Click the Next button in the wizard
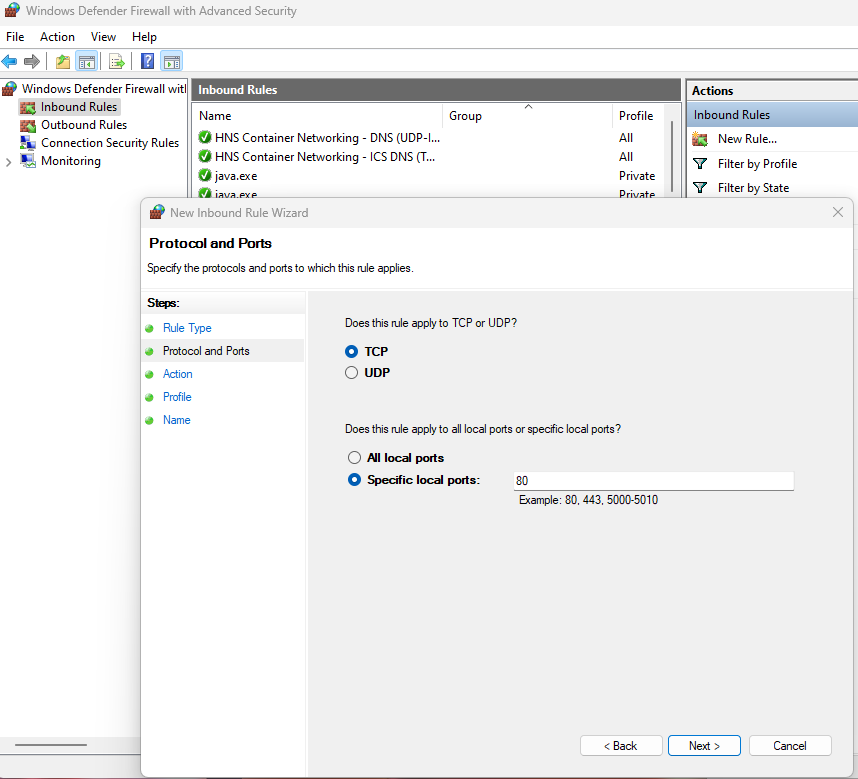 704,746
